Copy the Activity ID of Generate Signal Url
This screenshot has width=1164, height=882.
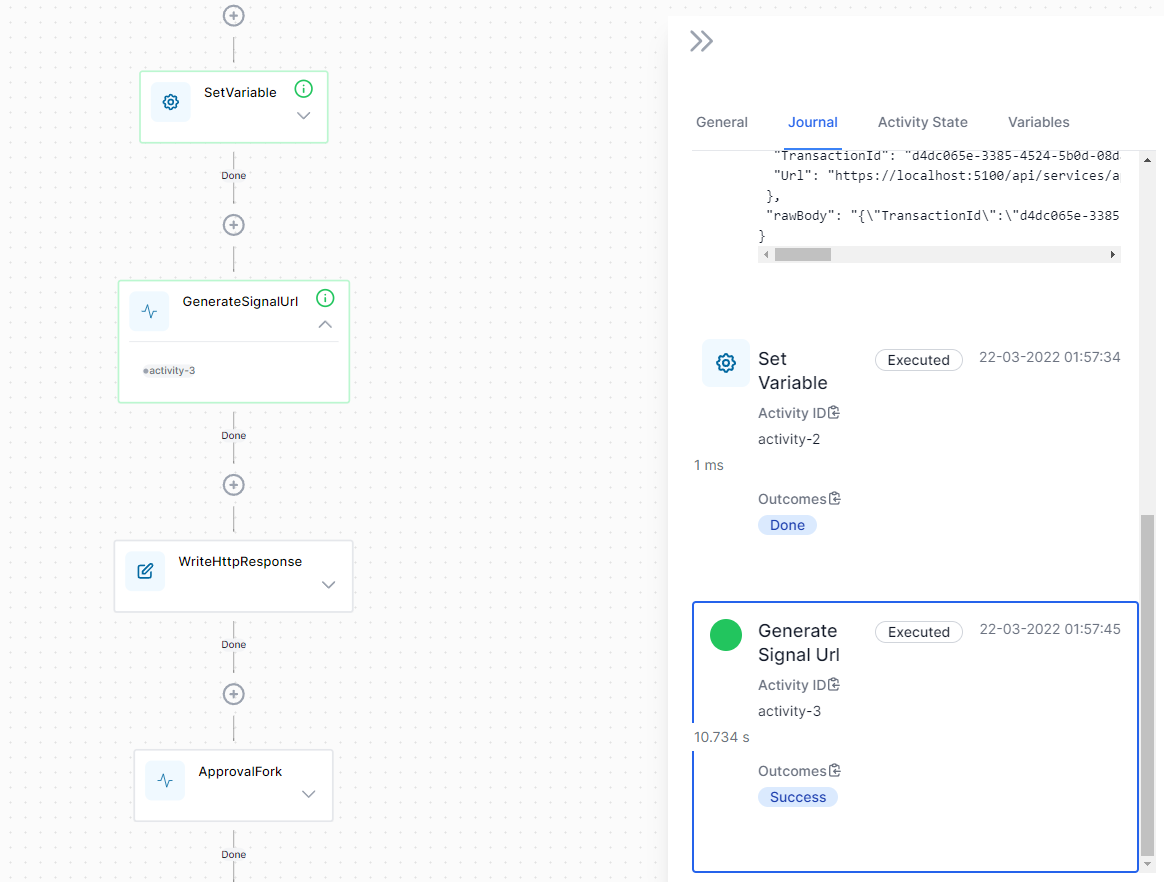tap(834, 684)
